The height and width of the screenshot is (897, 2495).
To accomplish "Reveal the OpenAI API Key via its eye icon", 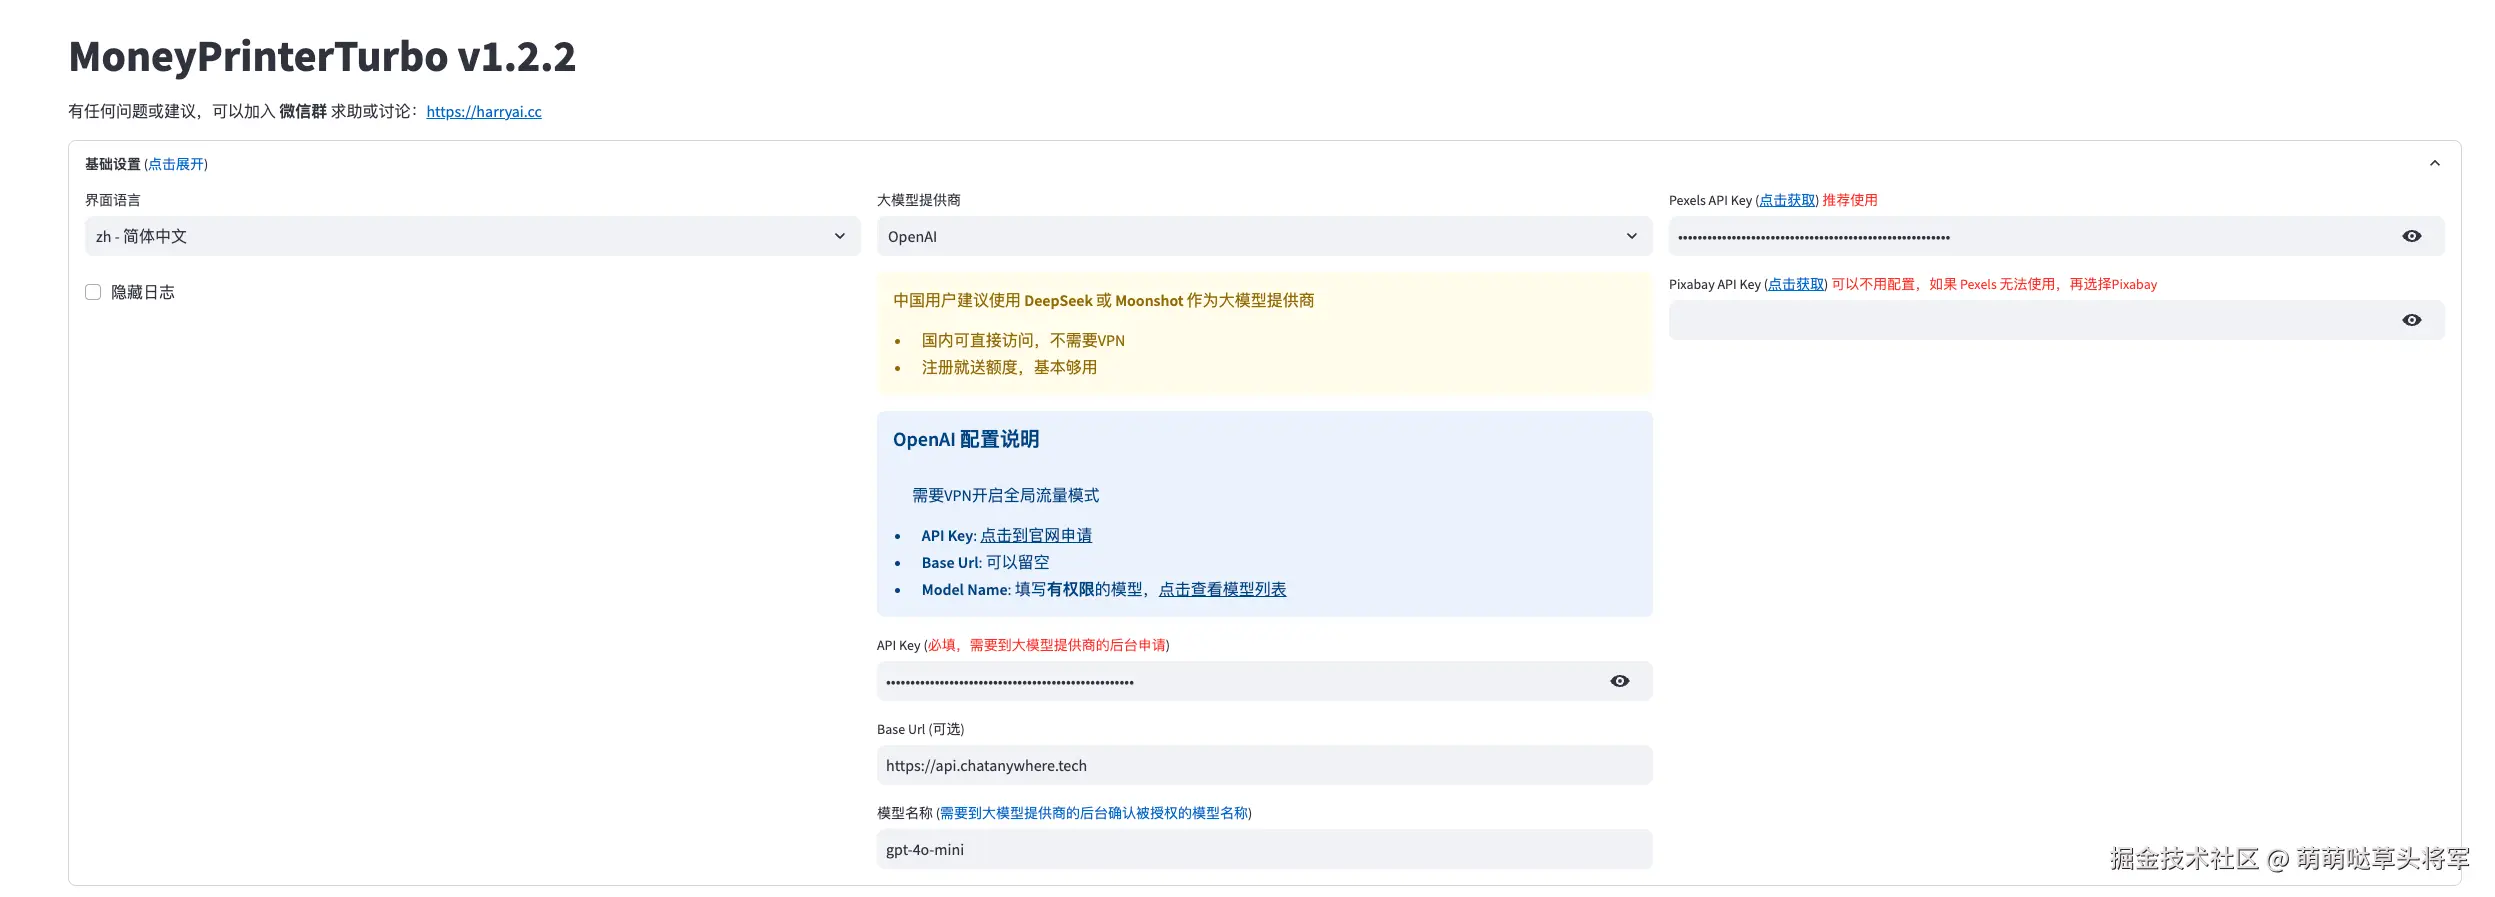I will click(1619, 681).
